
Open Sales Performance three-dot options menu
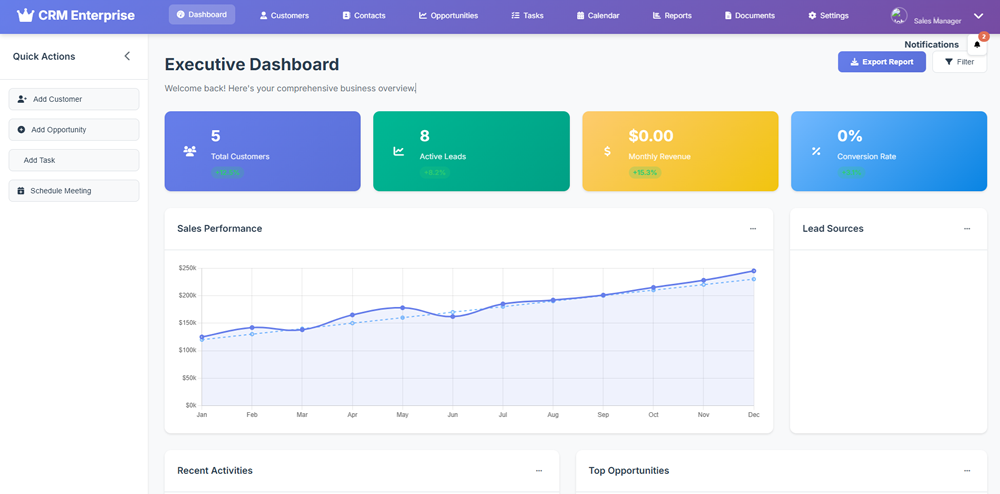pos(753,229)
